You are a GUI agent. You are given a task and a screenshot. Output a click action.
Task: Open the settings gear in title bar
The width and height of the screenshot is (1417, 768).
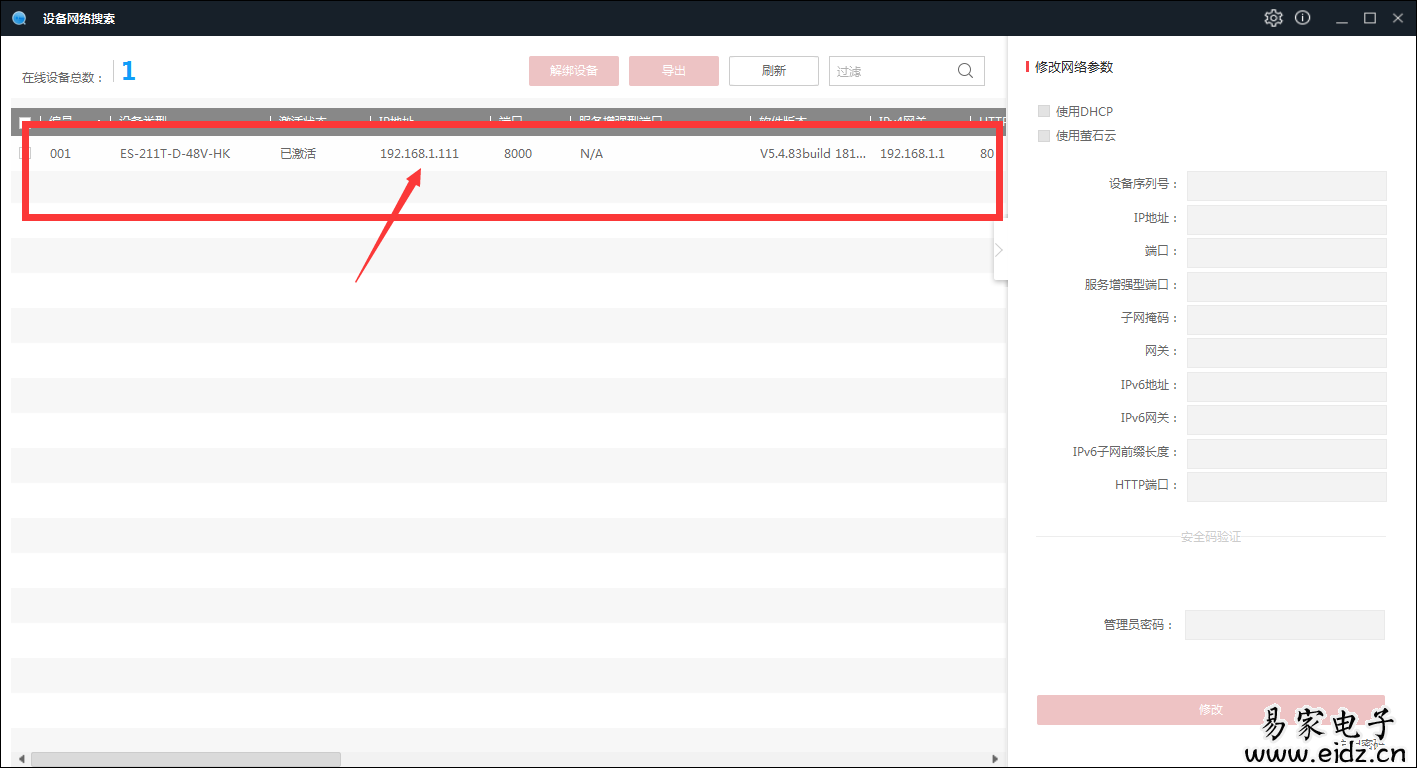coord(1273,18)
